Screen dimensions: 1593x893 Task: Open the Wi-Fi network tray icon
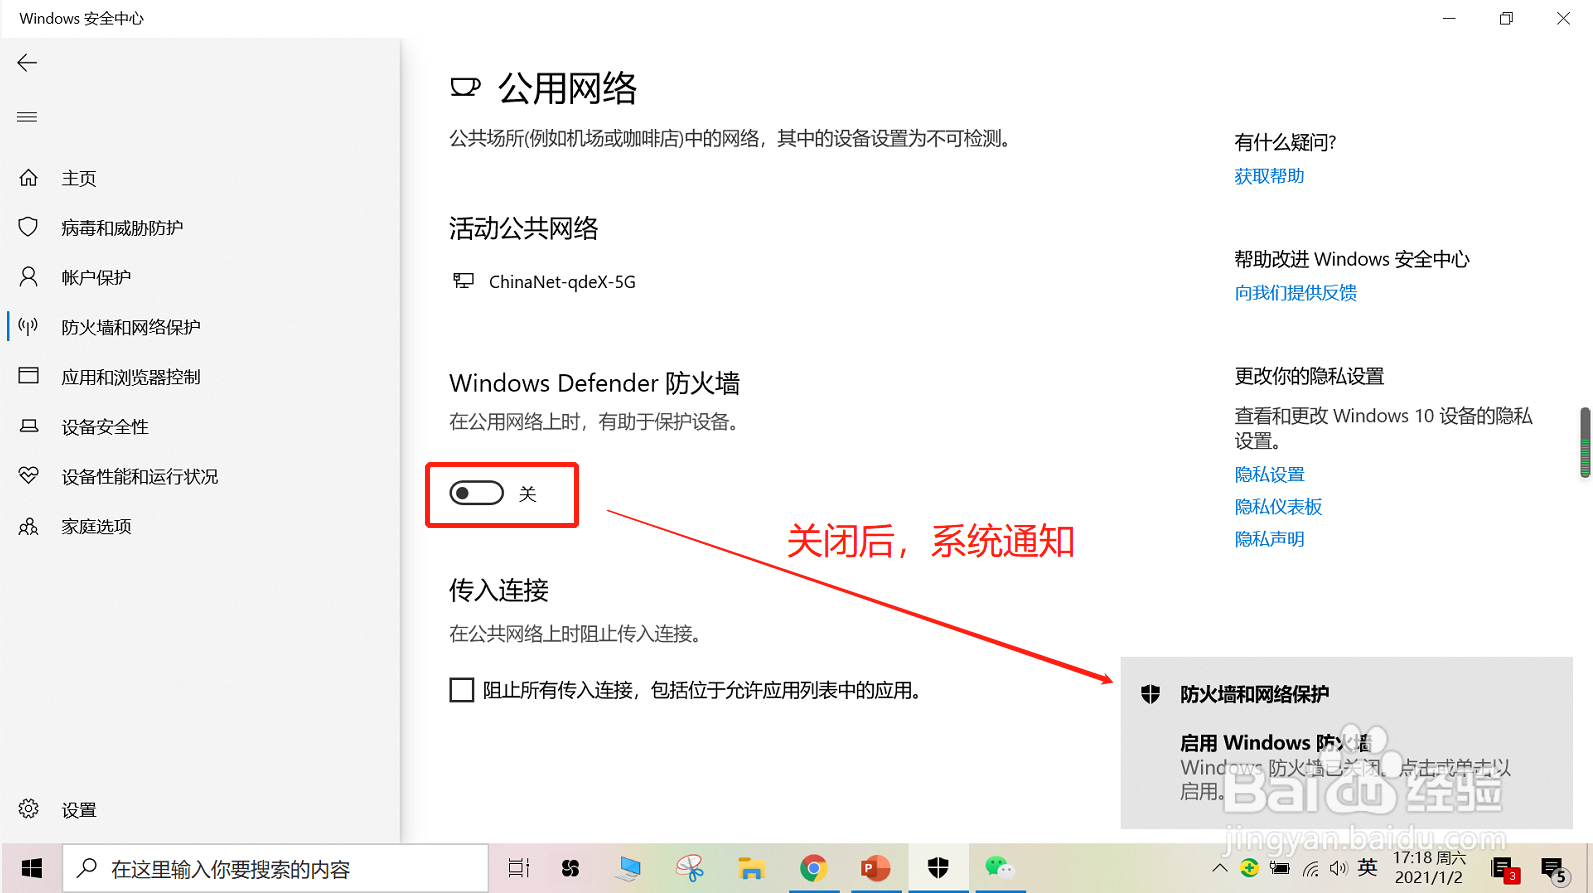pos(1310,868)
